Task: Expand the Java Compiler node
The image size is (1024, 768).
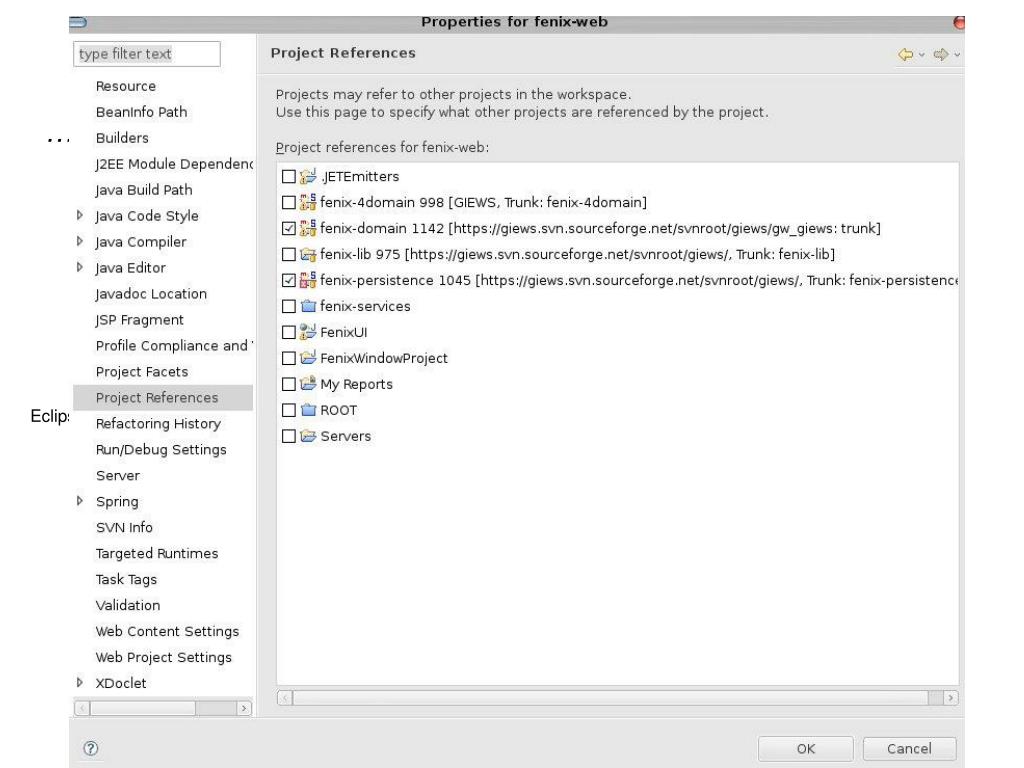Action: (80, 241)
